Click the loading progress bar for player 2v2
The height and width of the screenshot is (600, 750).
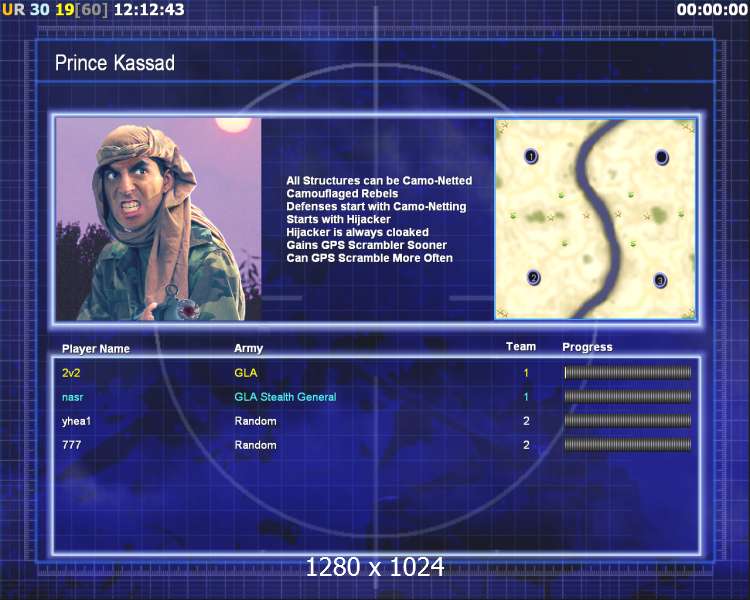tap(628, 373)
